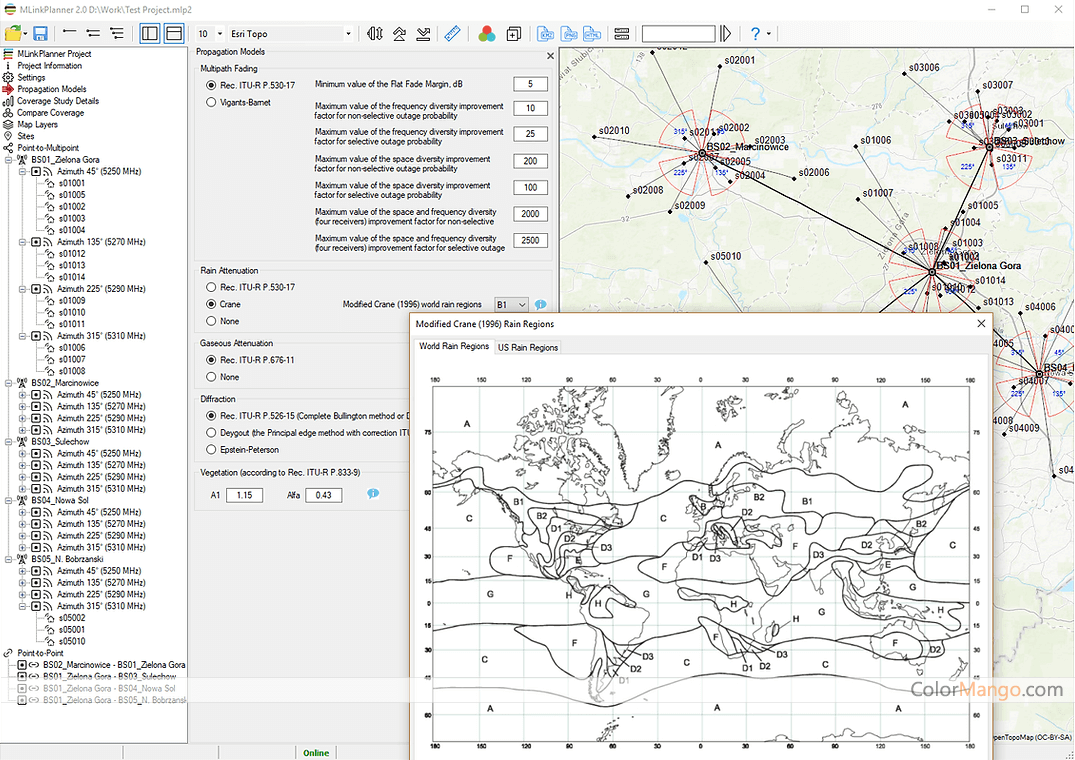Image resolution: width=1075 pixels, height=760 pixels.
Task: Collapse the BS01_Zielona Gora tree node
Action: click(9, 160)
